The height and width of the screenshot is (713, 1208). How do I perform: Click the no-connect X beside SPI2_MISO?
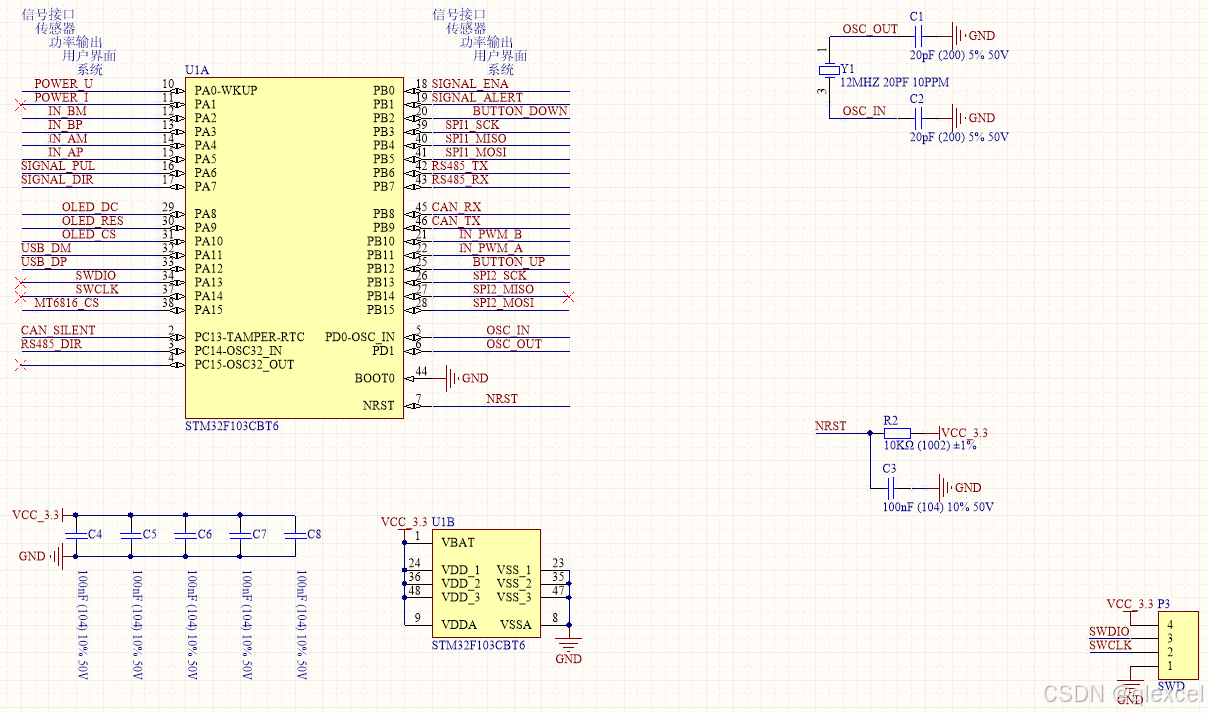pos(569,296)
